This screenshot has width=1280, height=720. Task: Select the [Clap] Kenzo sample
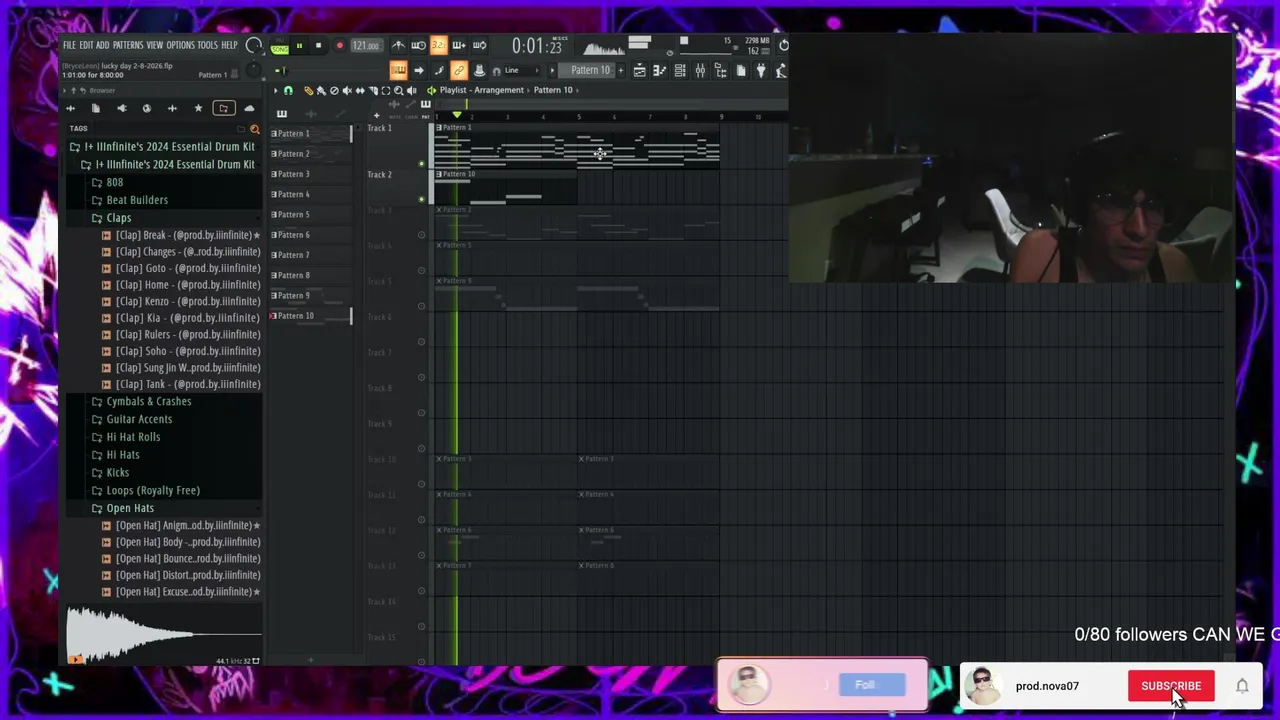181,301
